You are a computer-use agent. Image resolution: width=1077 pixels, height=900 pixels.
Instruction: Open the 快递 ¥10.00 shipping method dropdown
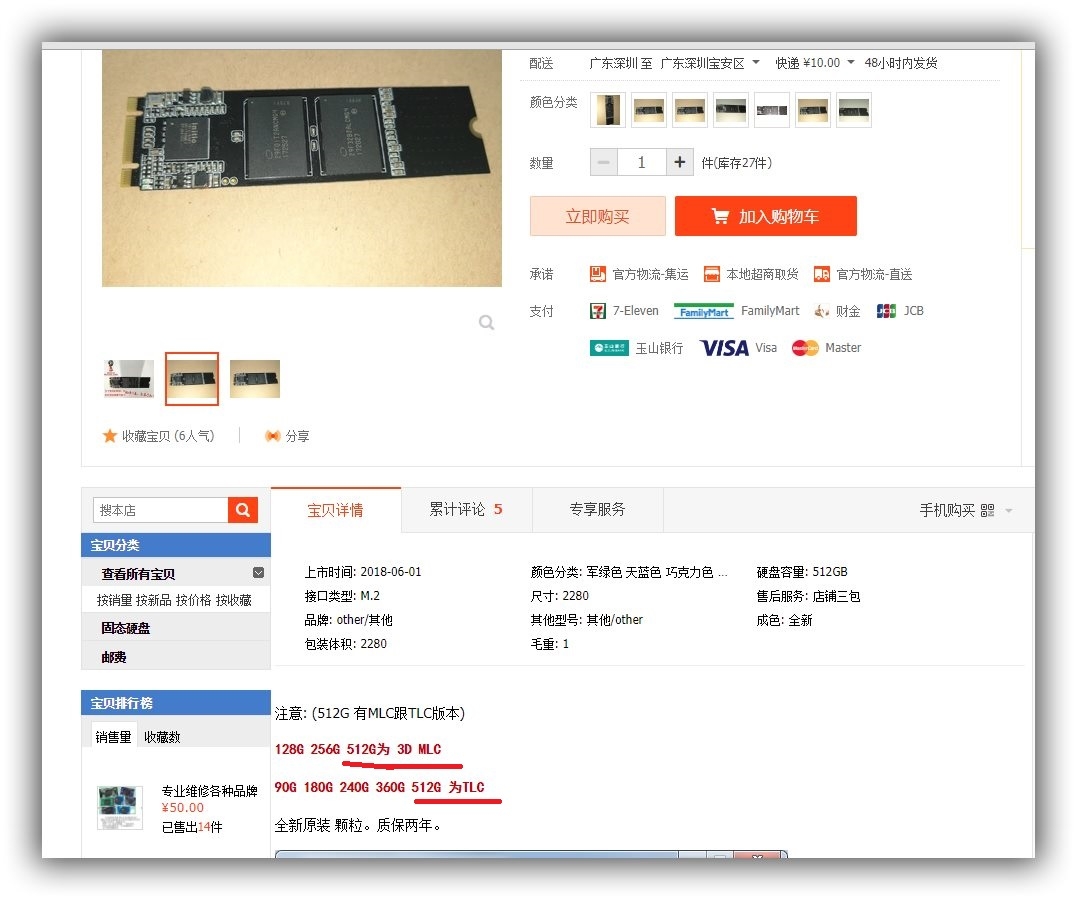point(850,63)
